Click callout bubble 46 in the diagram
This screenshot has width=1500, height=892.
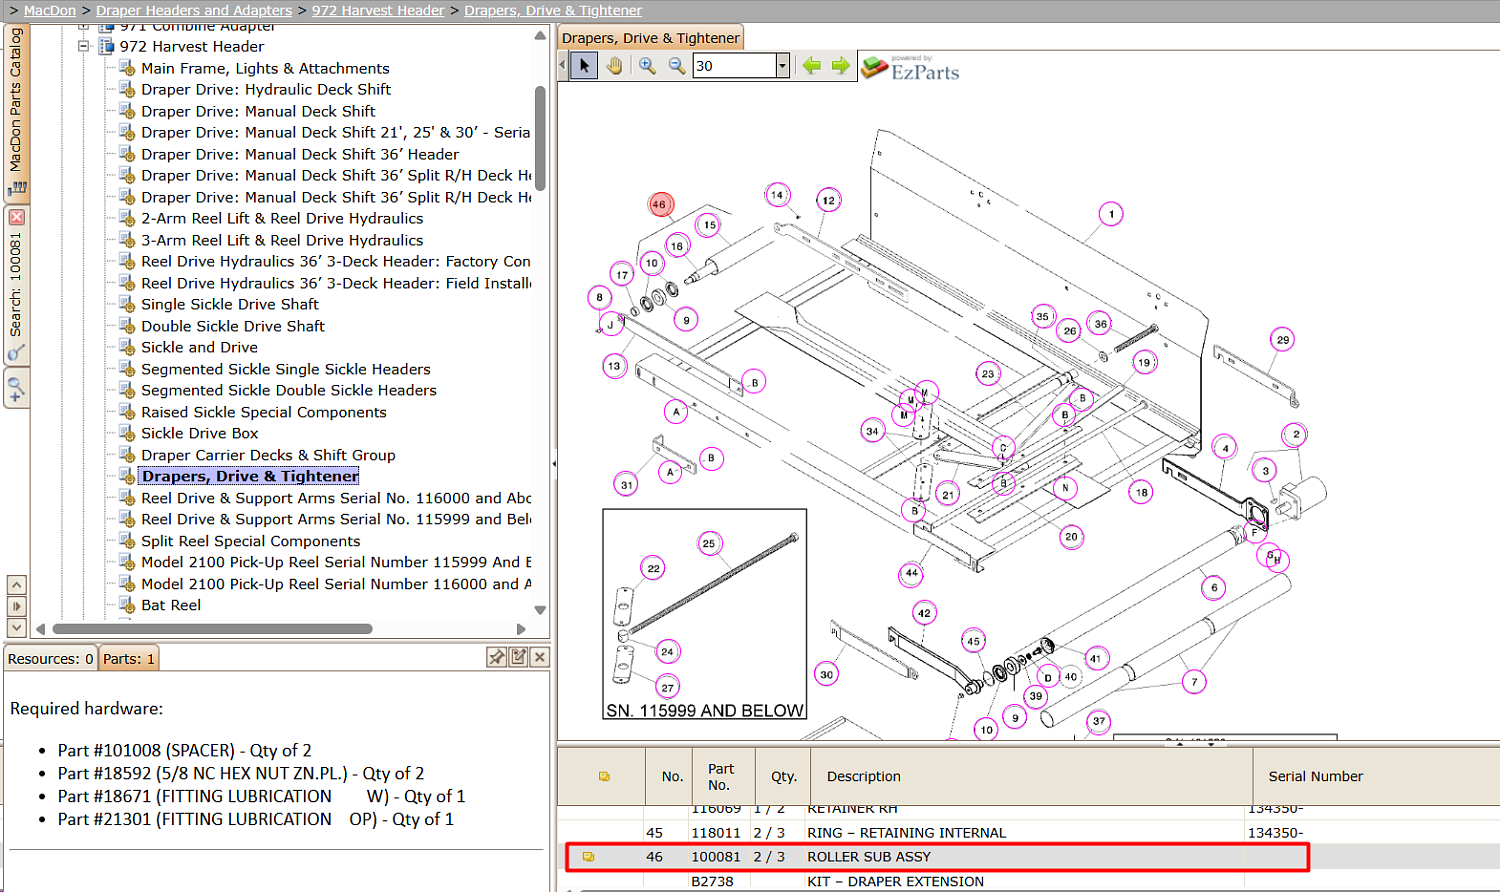(659, 204)
